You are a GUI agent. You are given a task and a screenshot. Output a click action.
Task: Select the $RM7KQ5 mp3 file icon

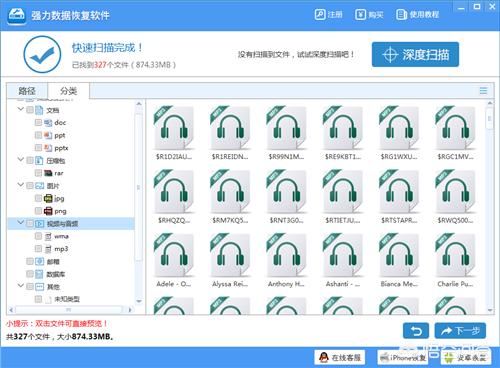(230, 192)
